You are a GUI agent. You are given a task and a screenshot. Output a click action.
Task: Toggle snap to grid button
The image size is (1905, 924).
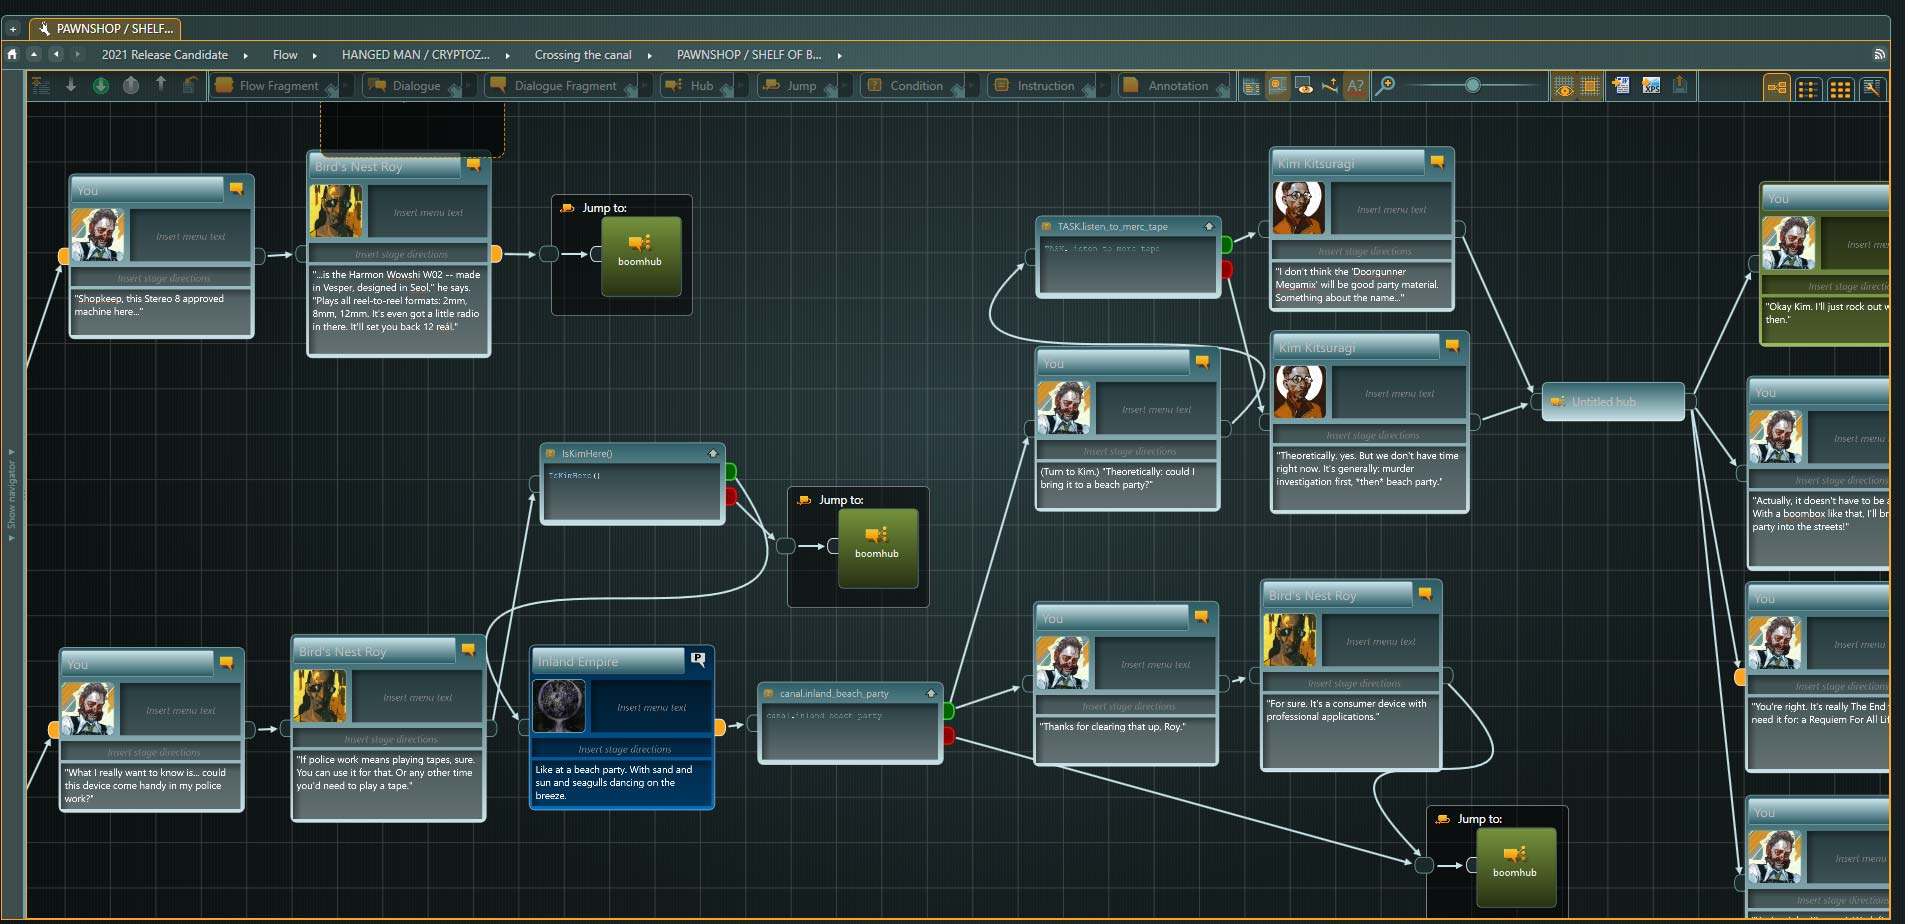click(x=1589, y=86)
